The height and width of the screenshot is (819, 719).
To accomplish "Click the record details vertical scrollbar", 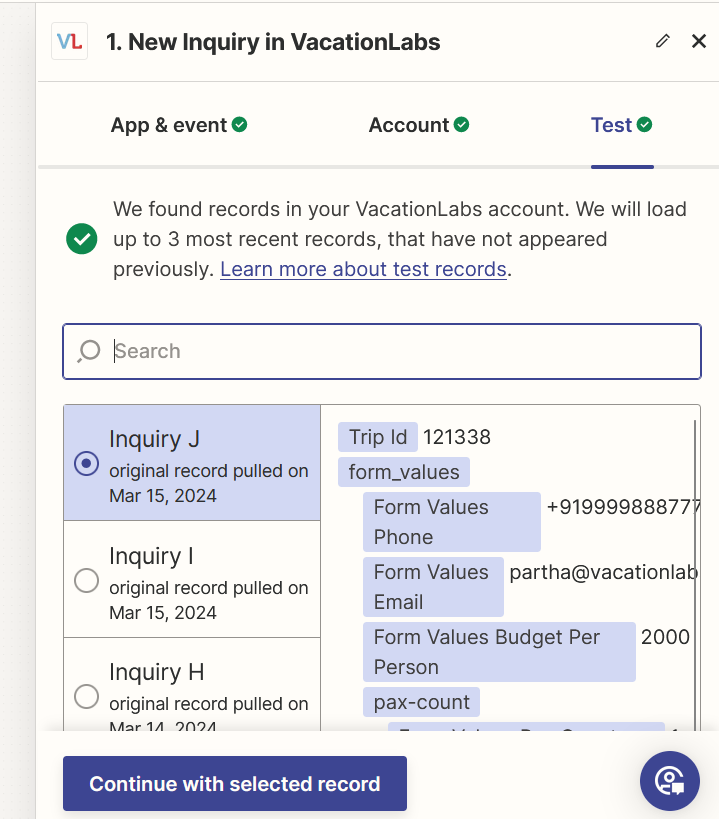I will pyautogui.click(x=694, y=560).
